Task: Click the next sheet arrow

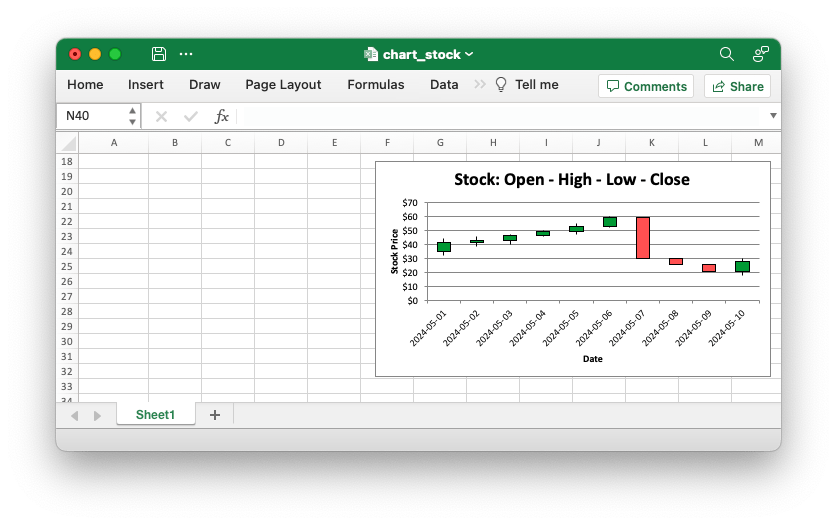Action: (x=97, y=416)
